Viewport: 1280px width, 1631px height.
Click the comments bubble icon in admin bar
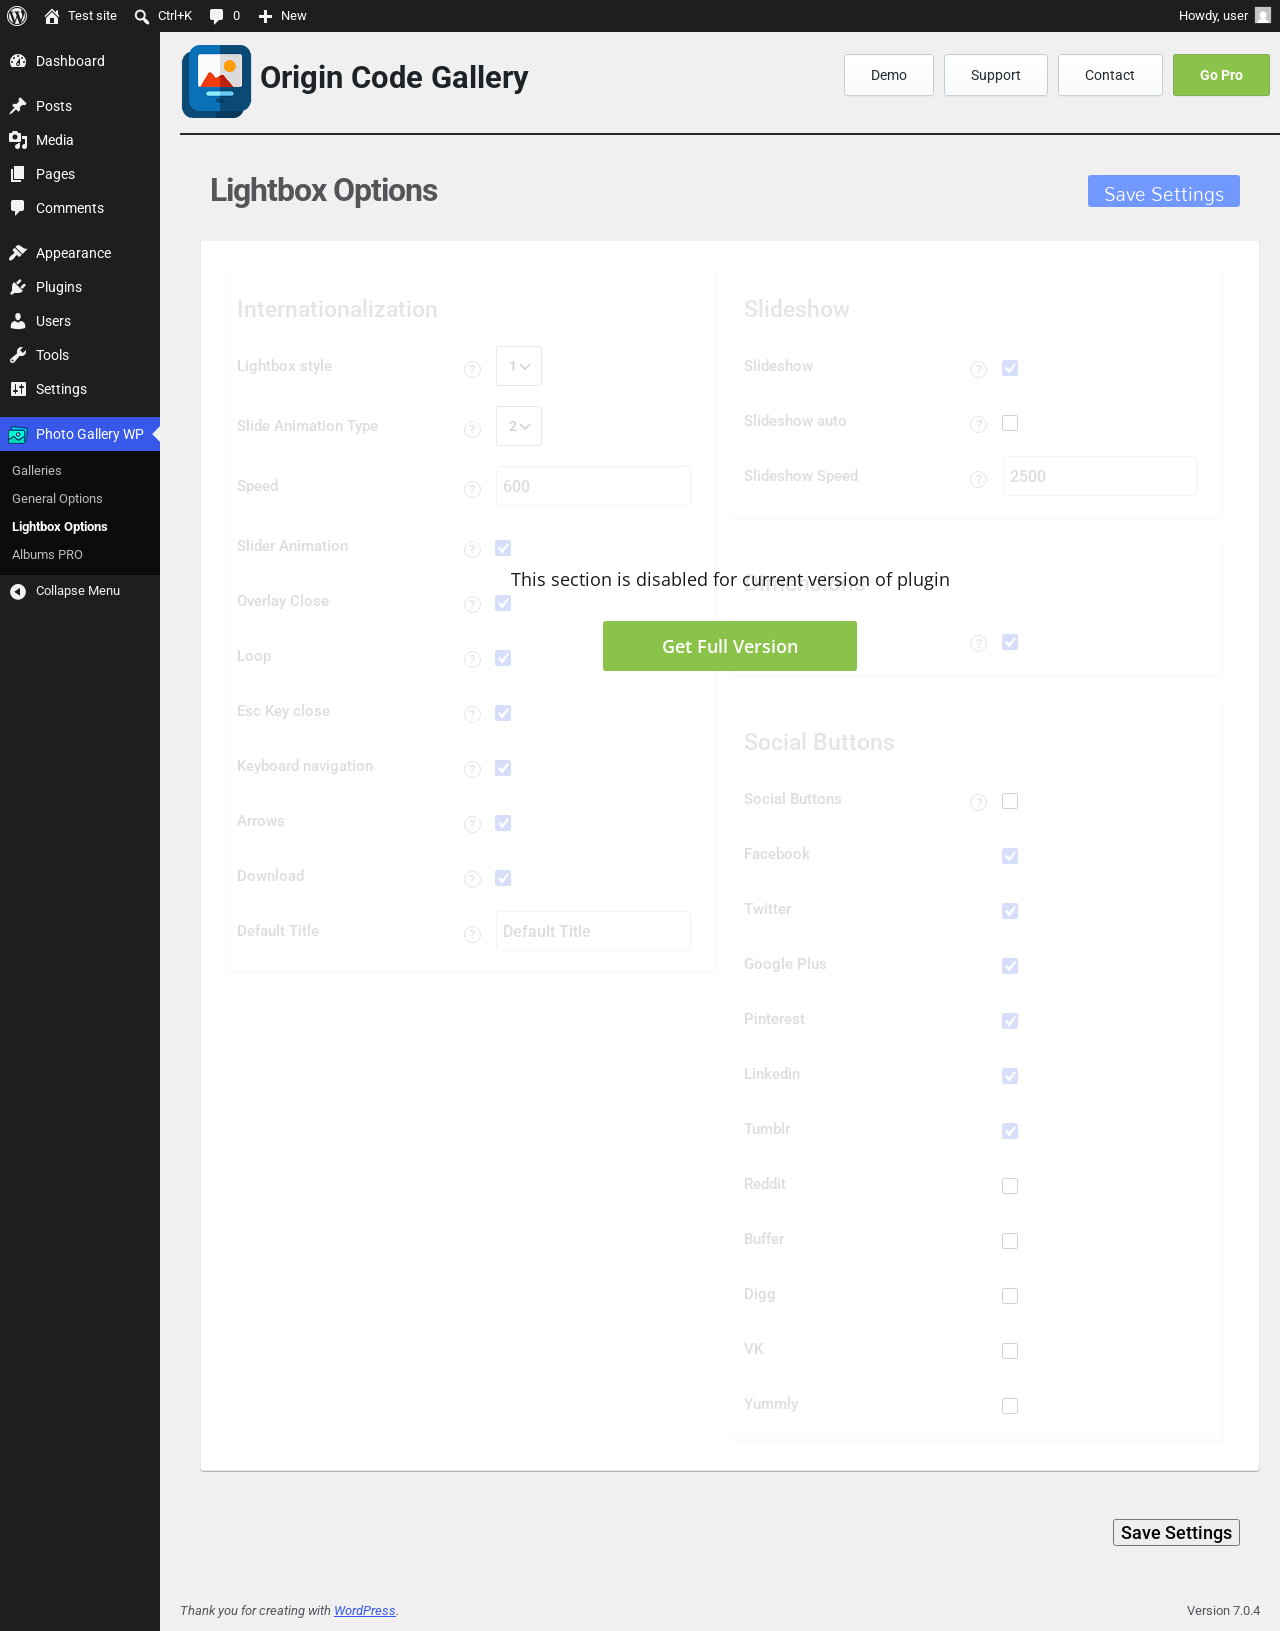(x=216, y=16)
